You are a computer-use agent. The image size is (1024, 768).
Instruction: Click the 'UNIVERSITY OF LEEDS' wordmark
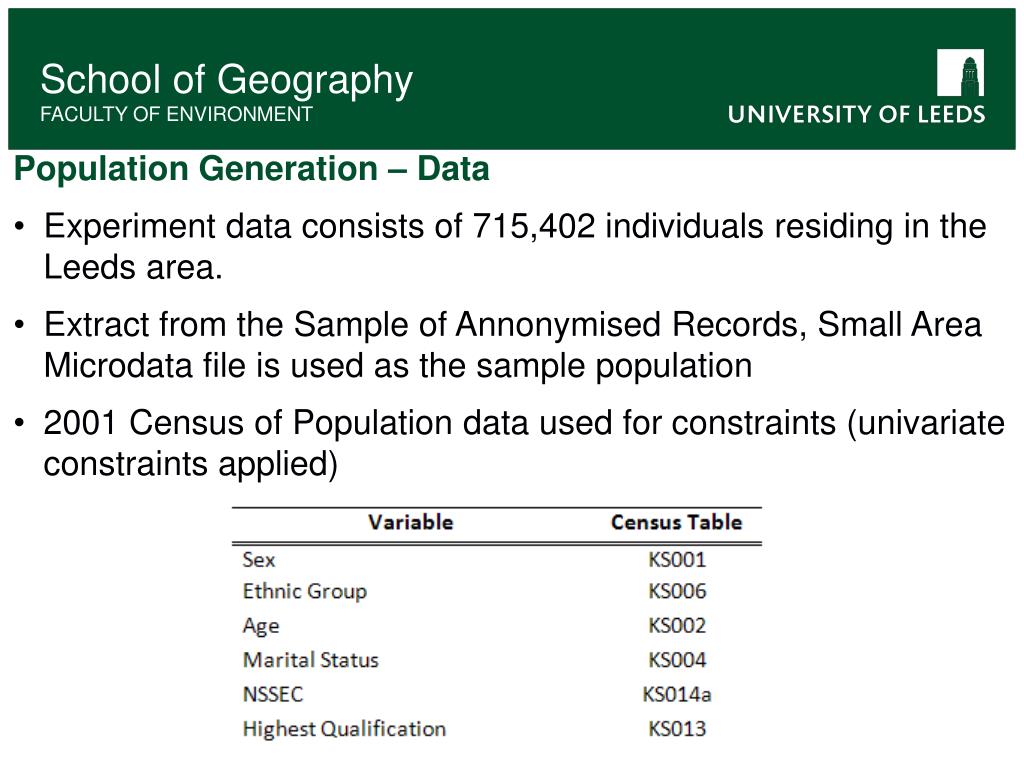856,114
